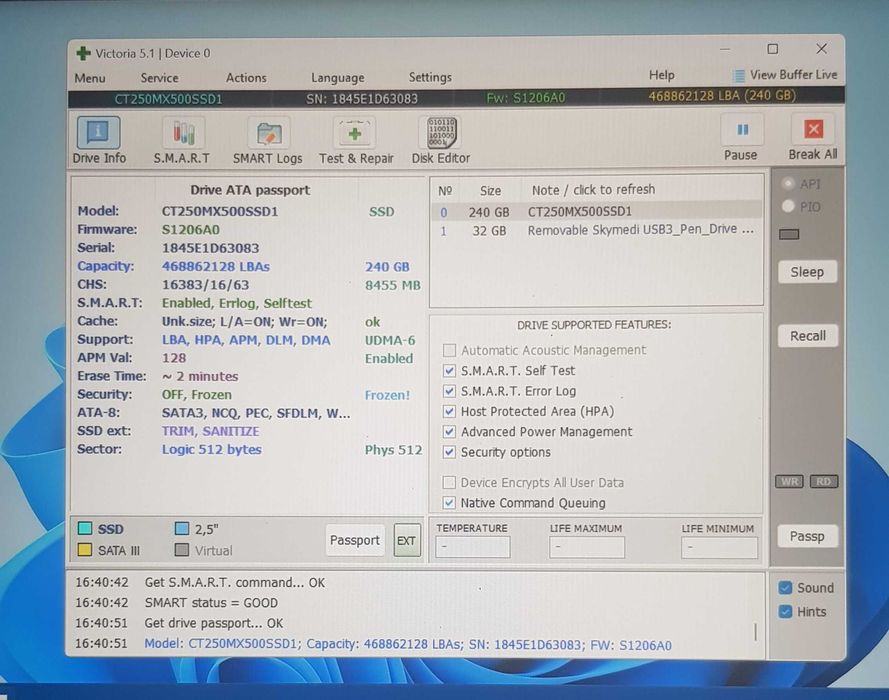The width and height of the screenshot is (889, 700).
Task: Click the cyan SSD color indicator
Action: 85,528
